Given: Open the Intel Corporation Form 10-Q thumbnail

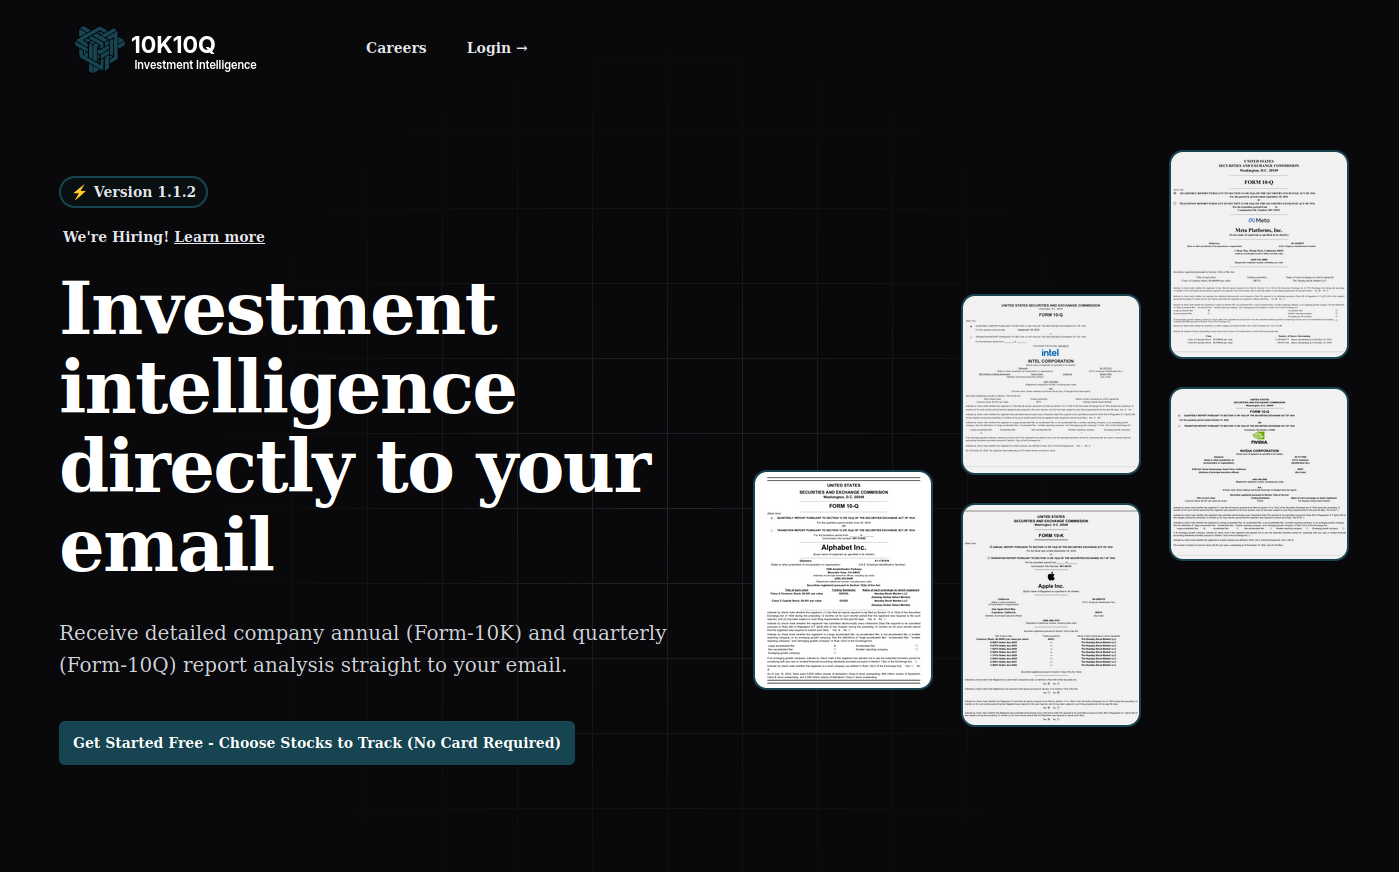Looking at the screenshot, I should [x=1051, y=384].
